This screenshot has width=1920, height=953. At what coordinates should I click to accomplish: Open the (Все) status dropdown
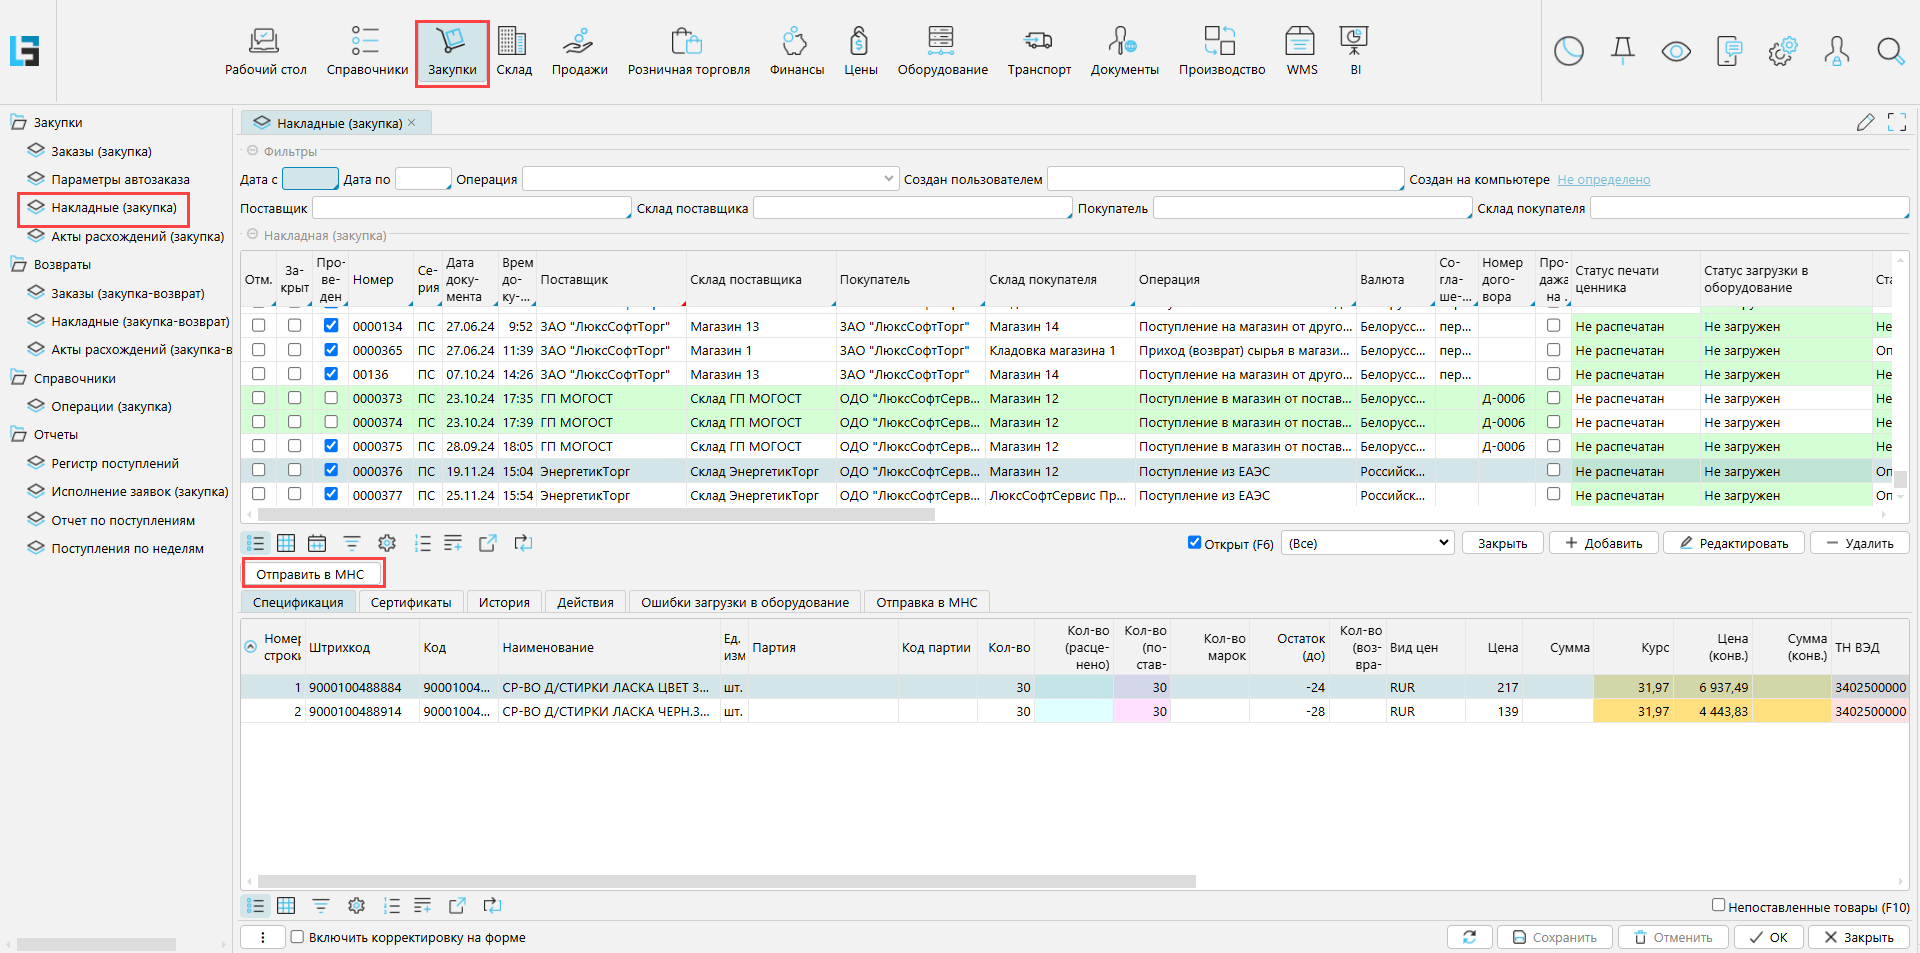(1366, 543)
